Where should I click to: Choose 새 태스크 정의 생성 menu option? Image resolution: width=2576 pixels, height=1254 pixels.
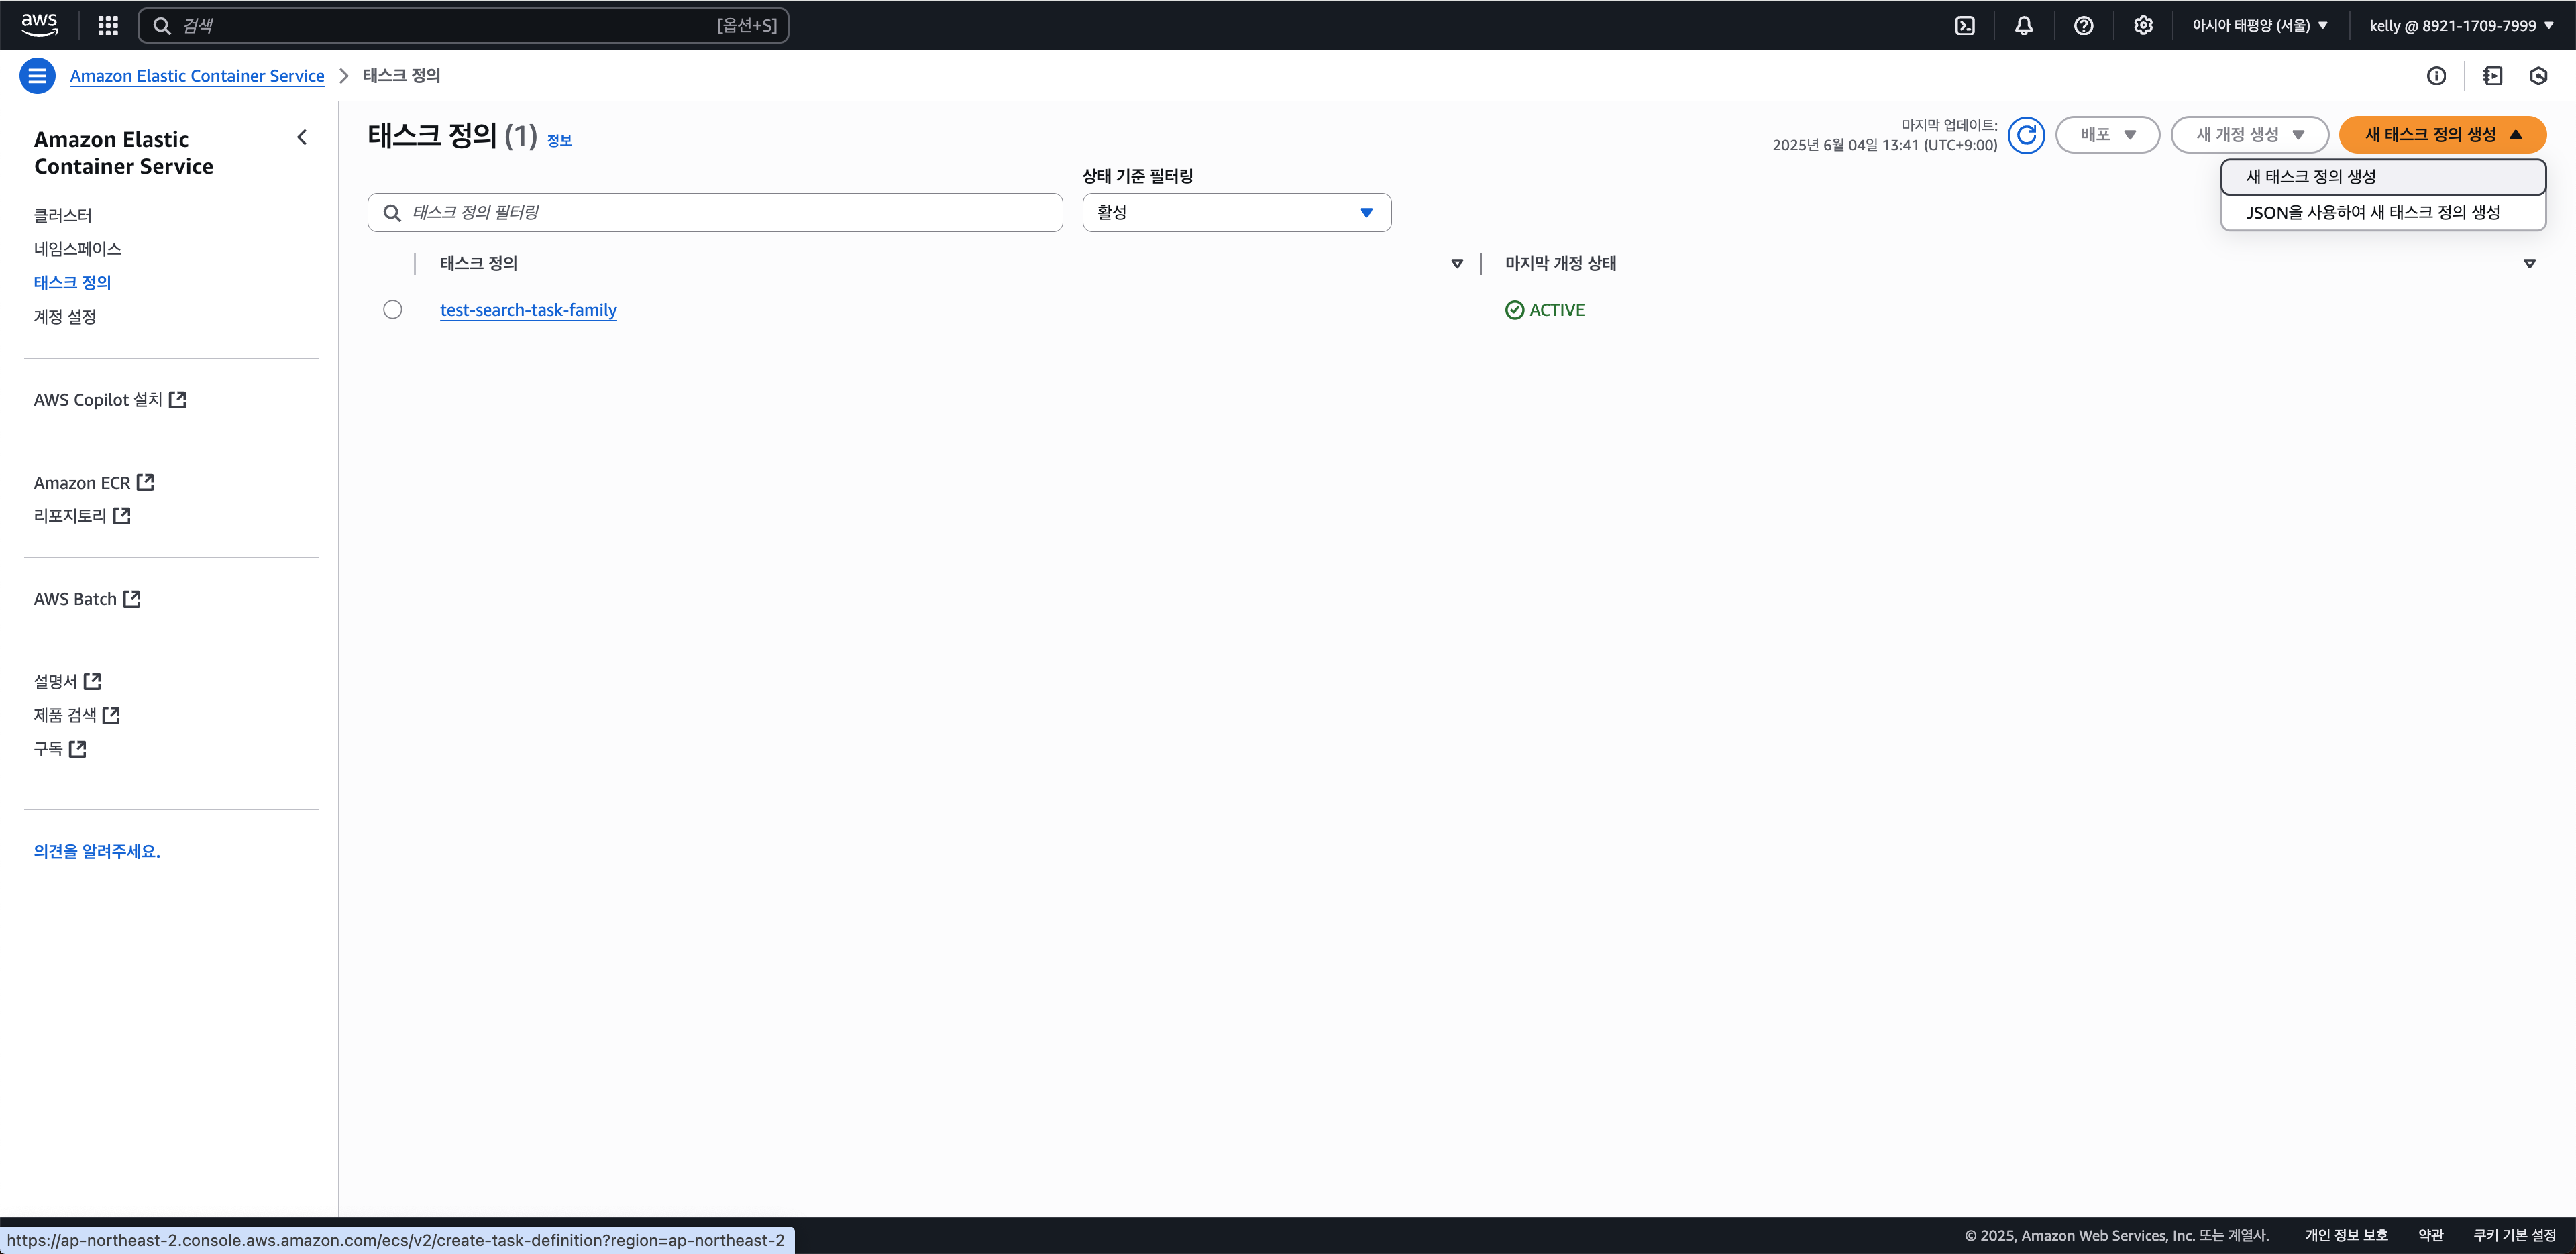point(2310,177)
